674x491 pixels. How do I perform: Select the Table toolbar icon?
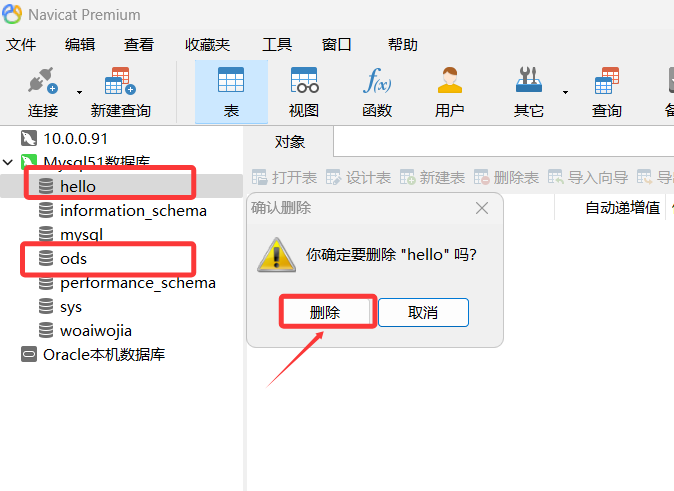231,80
